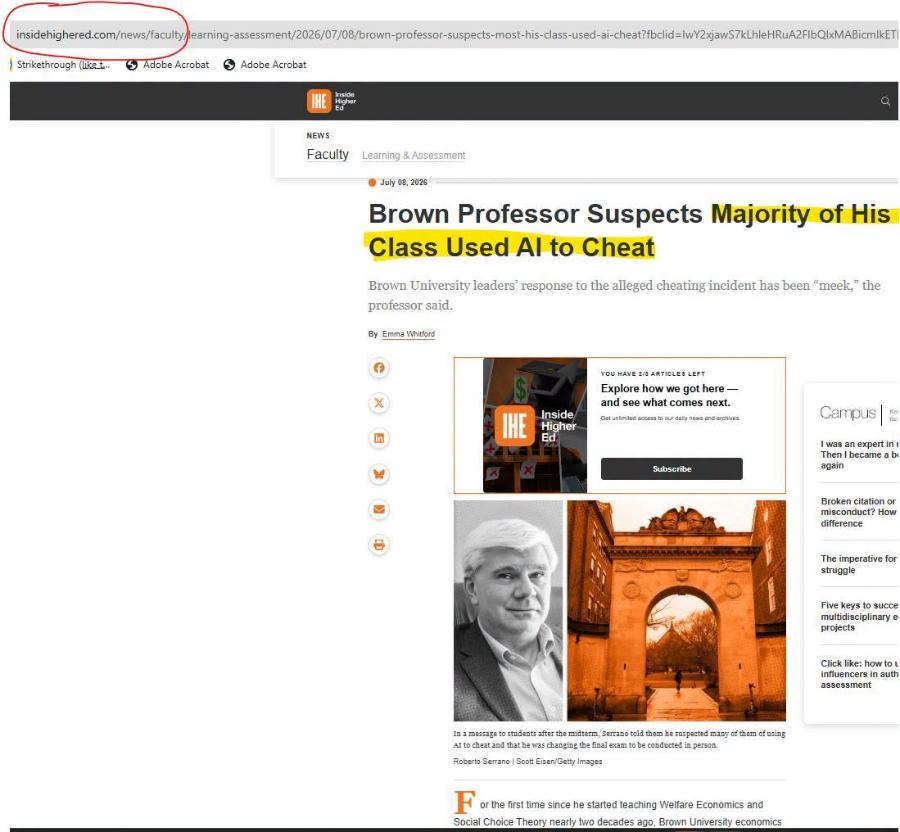Go to the Faculty section
The width and height of the screenshot is (900, 832).
327,154
